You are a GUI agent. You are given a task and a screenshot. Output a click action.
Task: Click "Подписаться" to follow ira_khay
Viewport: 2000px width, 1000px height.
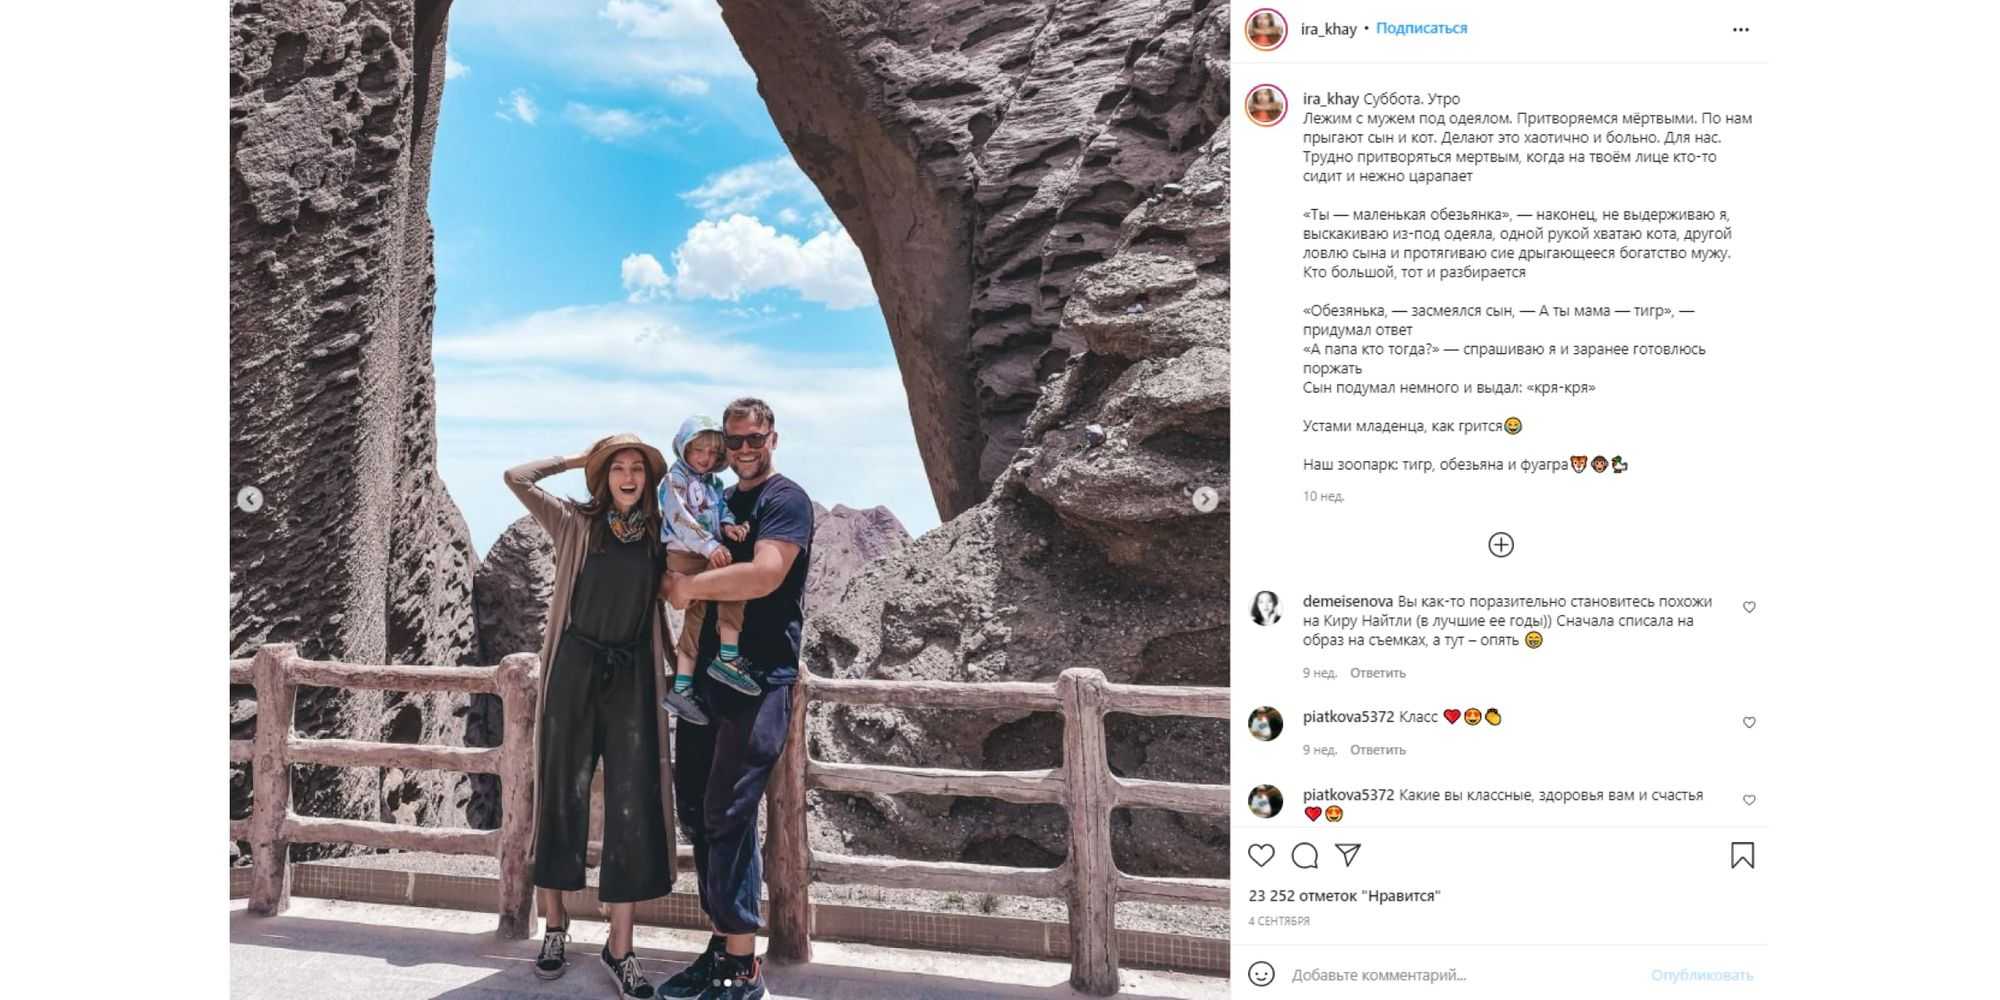(1421, 29)
